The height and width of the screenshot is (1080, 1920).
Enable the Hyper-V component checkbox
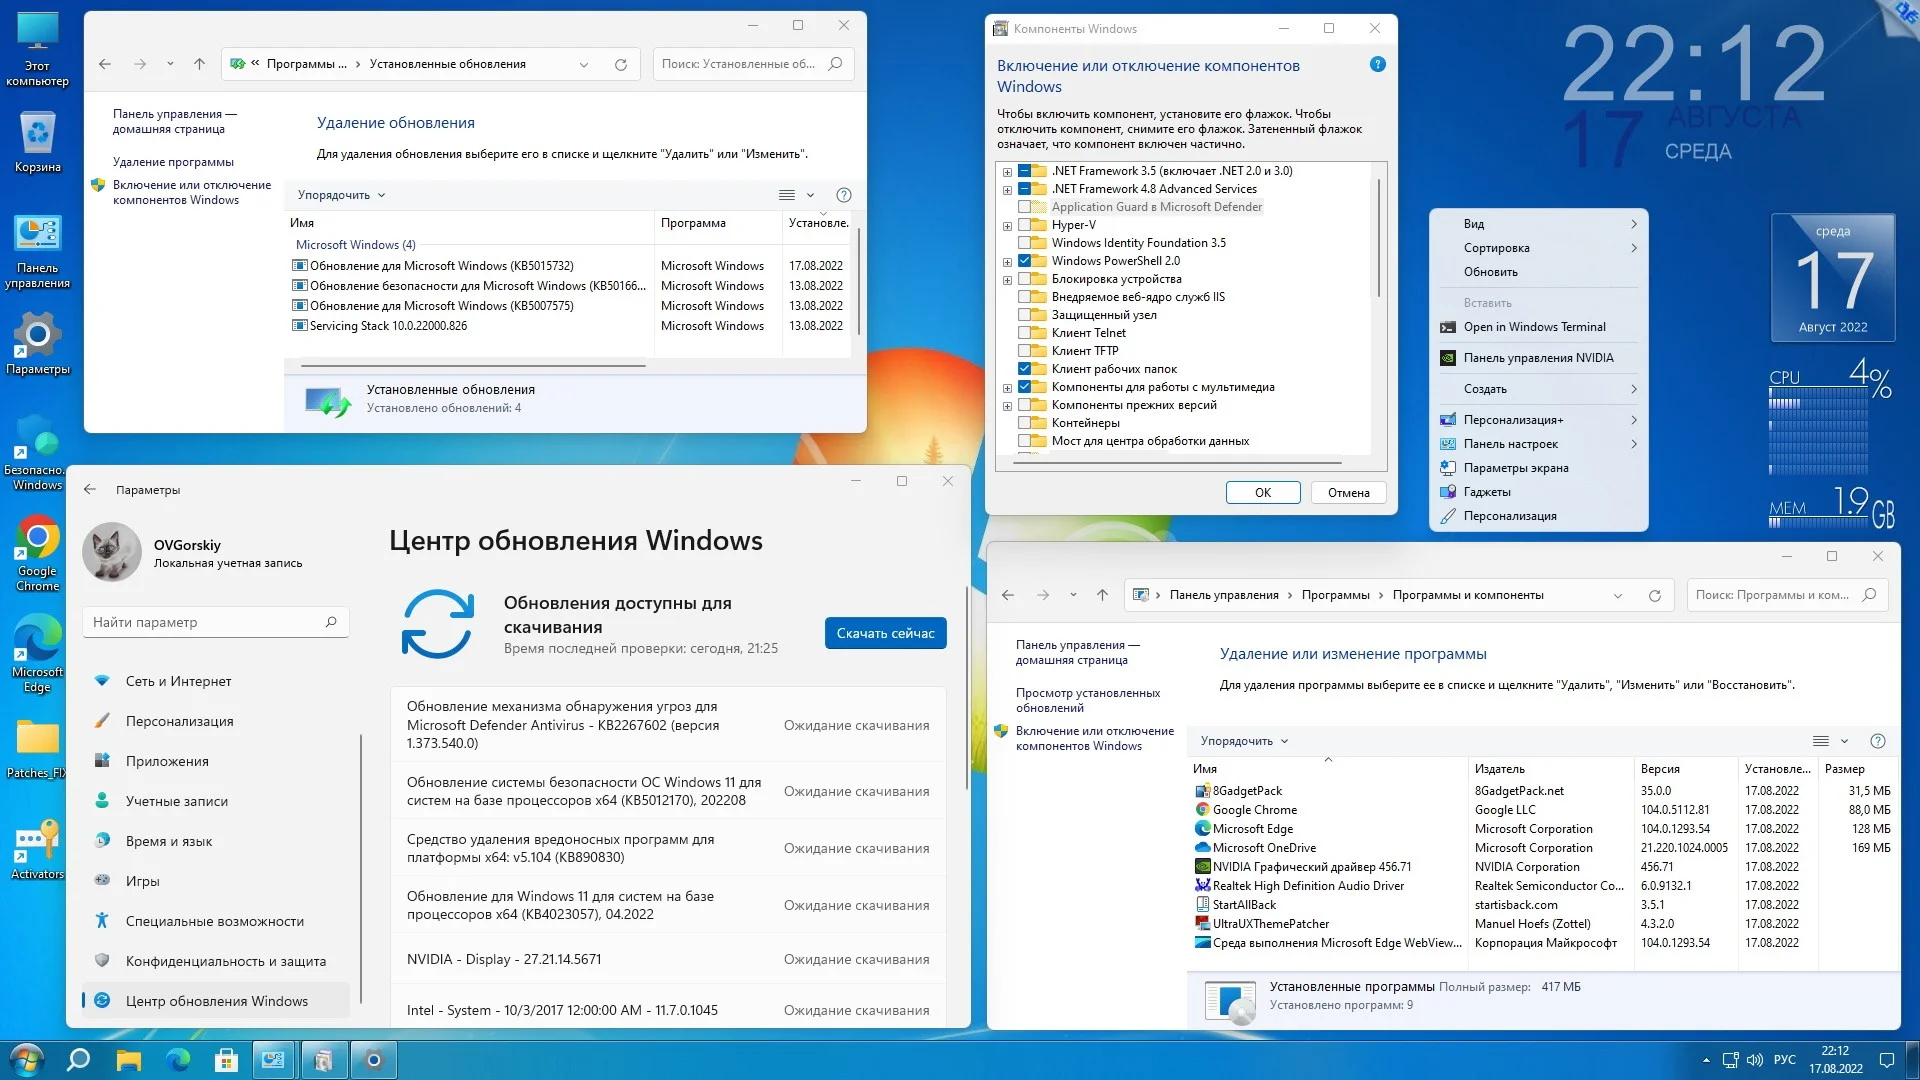(1025, 225)
